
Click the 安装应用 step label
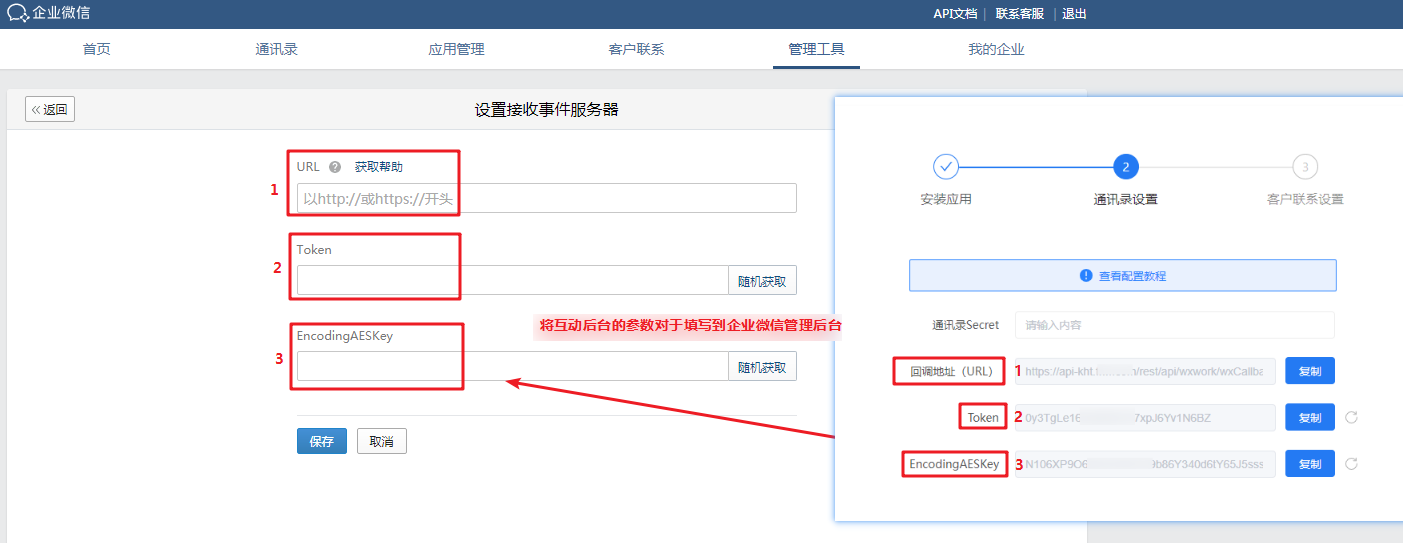pos(946,199)
